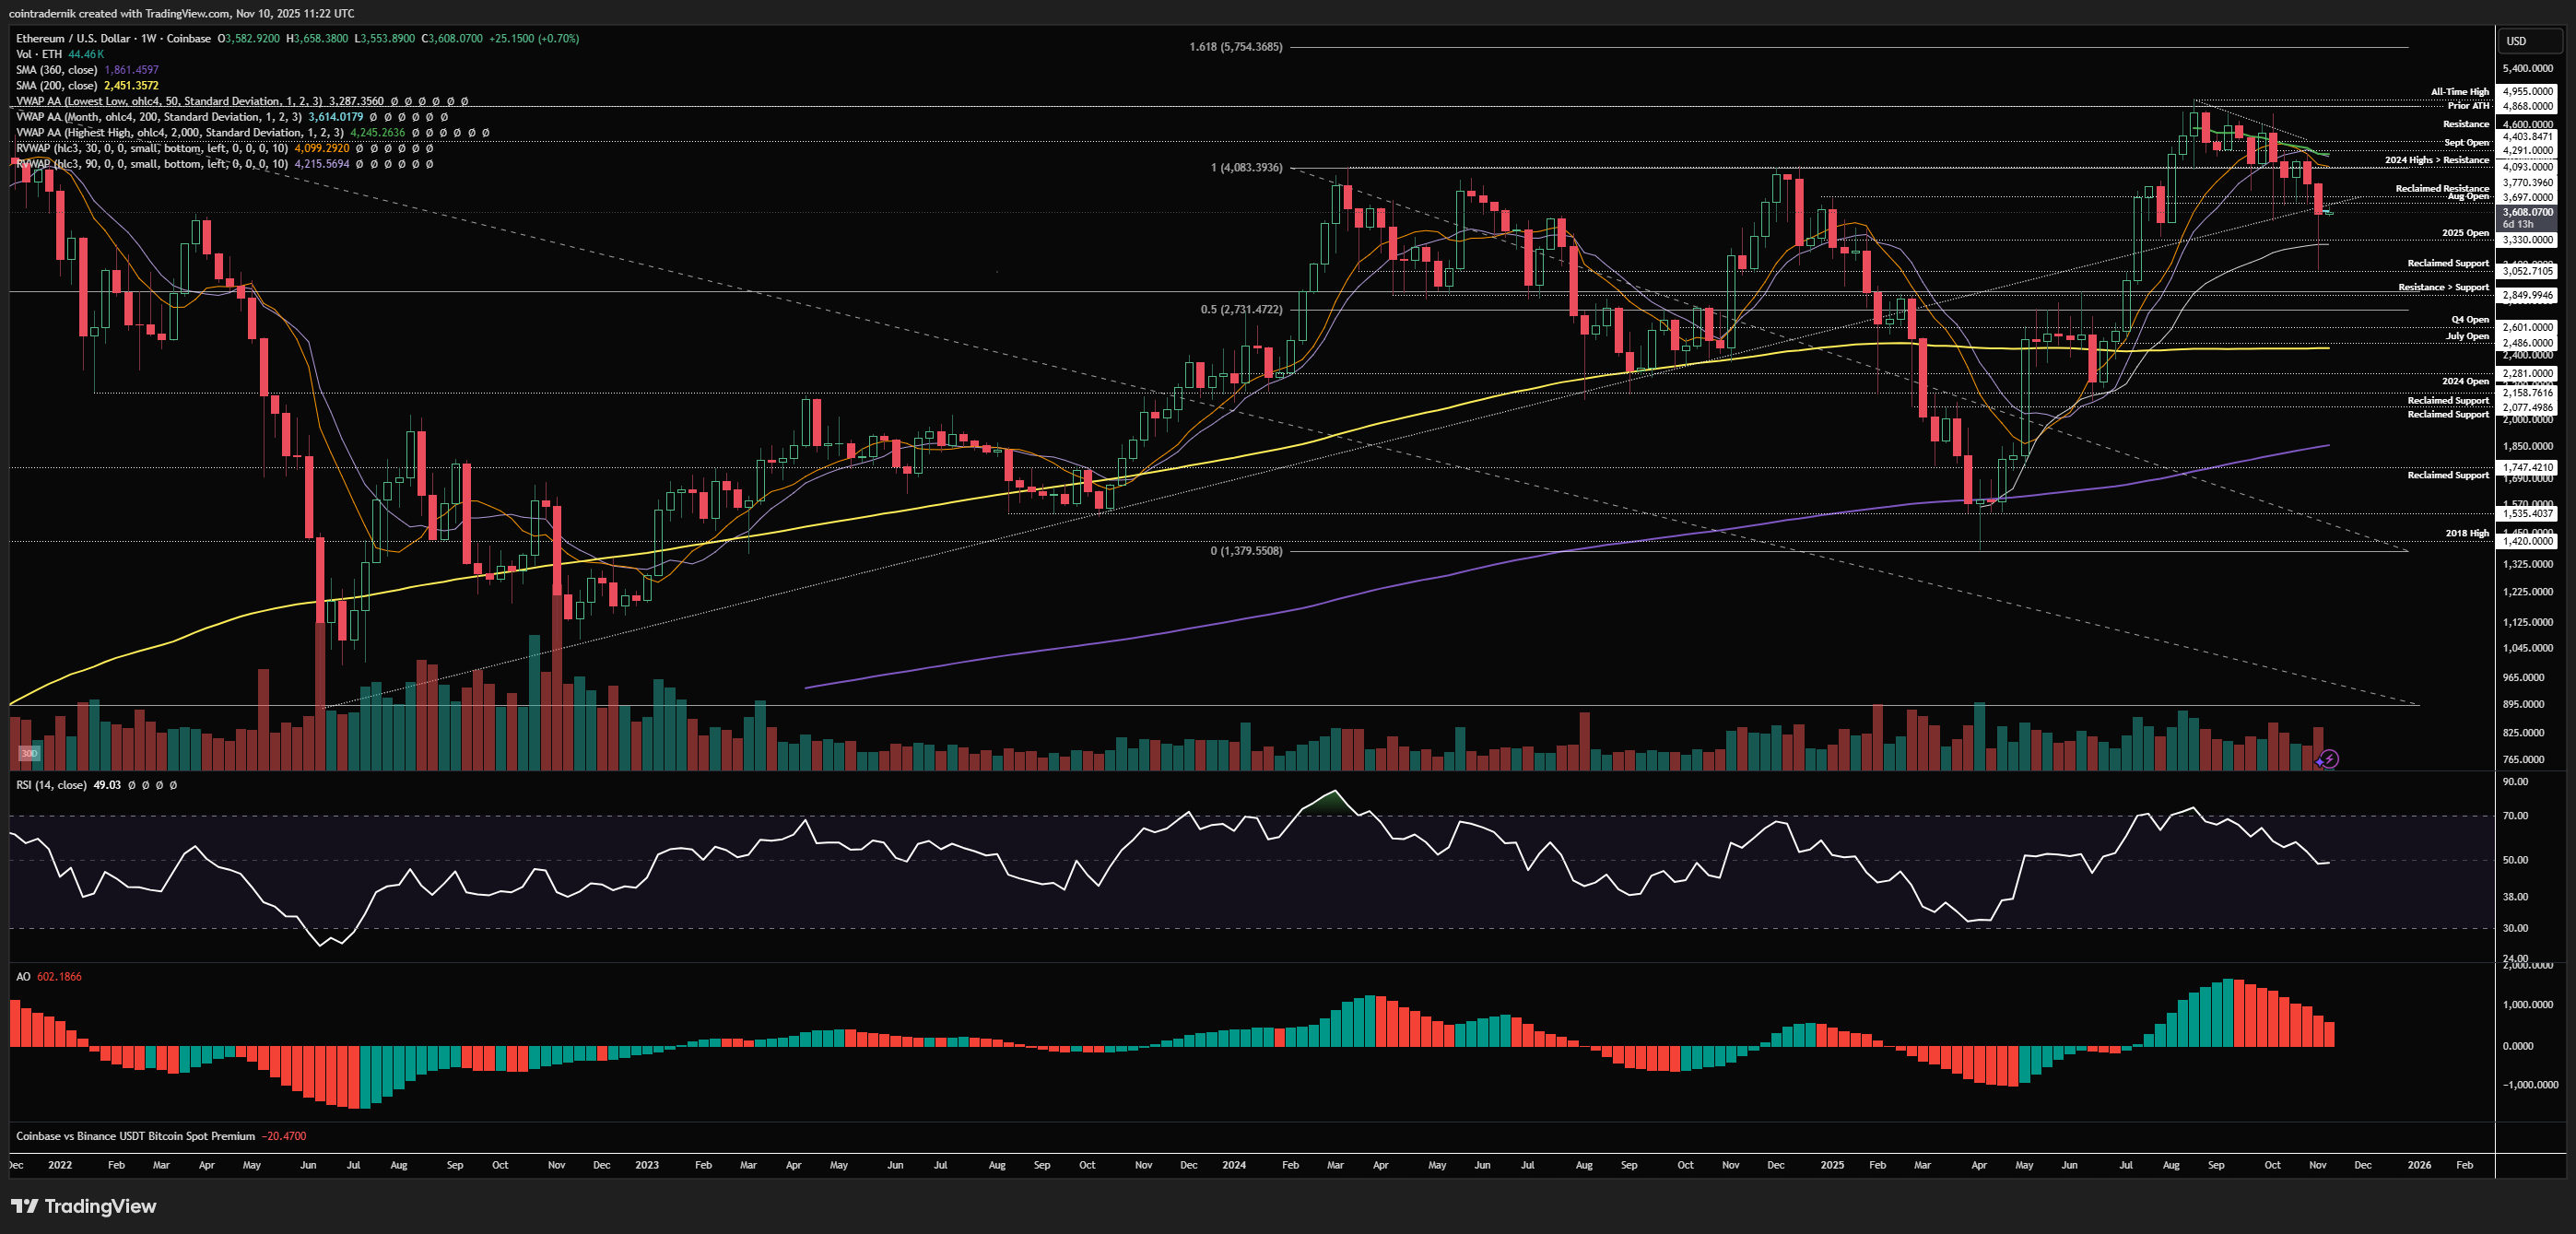Image resolution: width=2576 pixels, height=1234 pixels.
Task: Click the RVWAP hlc3 30 legend entry
Action: tap(151, 148)
